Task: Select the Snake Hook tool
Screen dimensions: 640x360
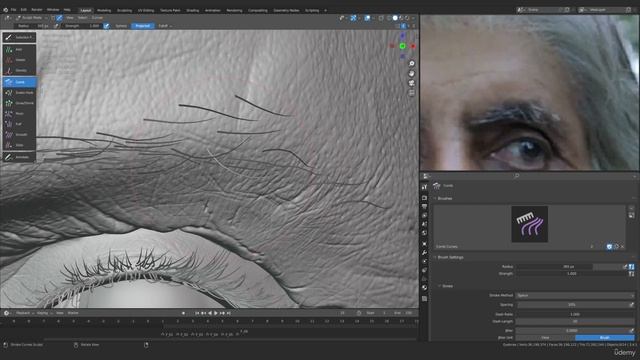Action: click(x=19, y=93)
